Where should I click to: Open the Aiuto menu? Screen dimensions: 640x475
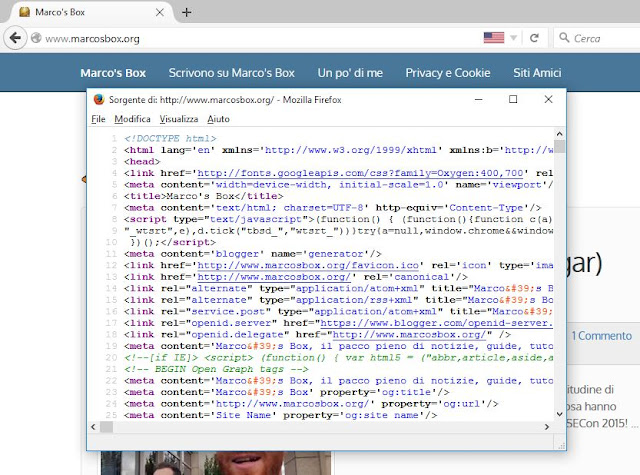click(x=218, y=119)
